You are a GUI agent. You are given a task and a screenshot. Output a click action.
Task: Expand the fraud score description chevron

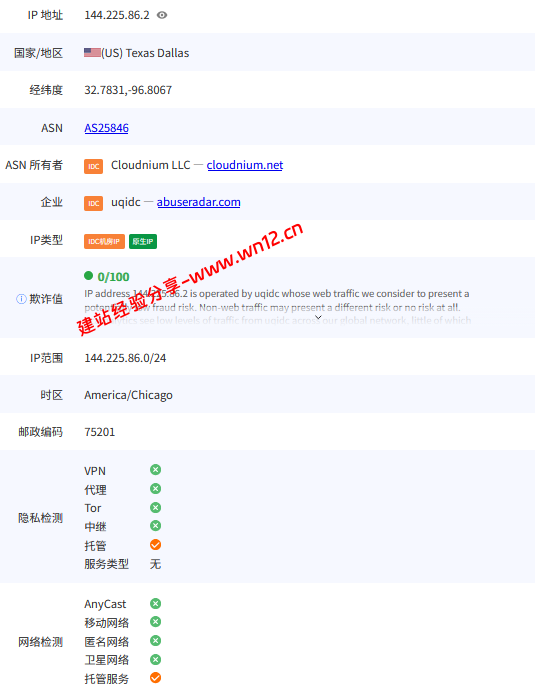tap(319, 317)
